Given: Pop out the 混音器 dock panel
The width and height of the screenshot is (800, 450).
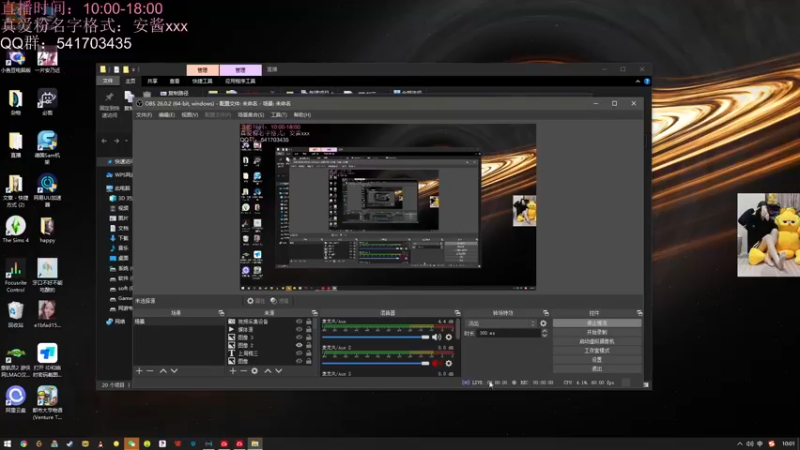Looking at the screenshot, I should pos(457,313).
